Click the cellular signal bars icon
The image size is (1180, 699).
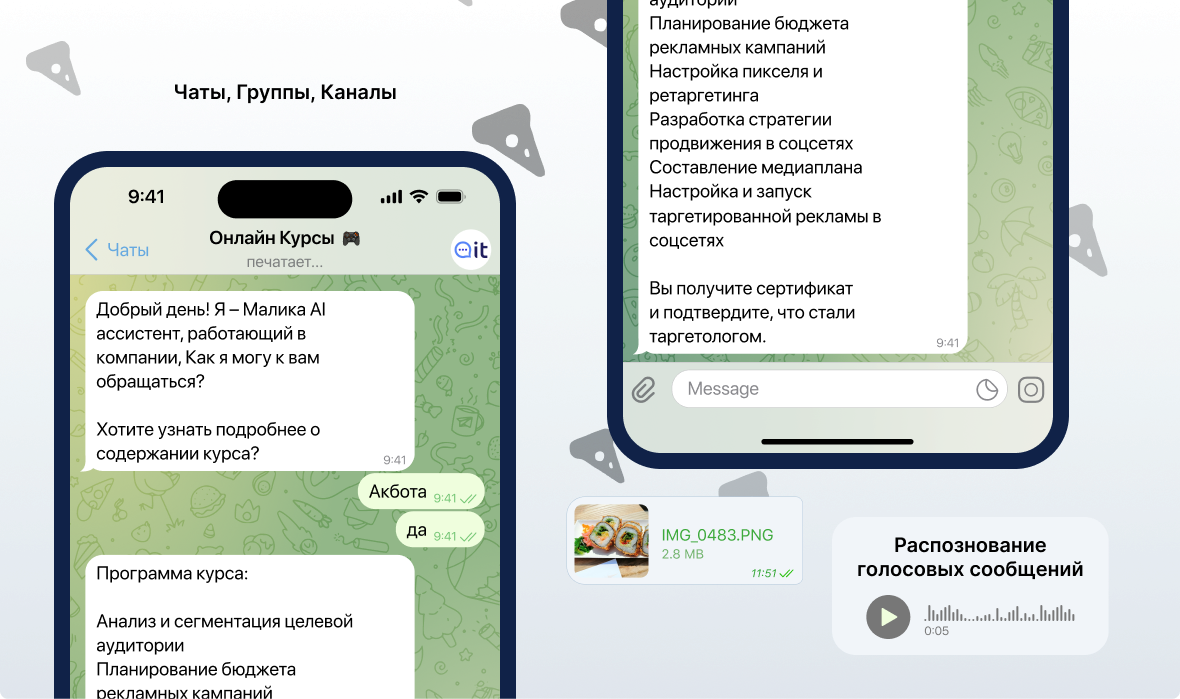[x=391, y=197]
